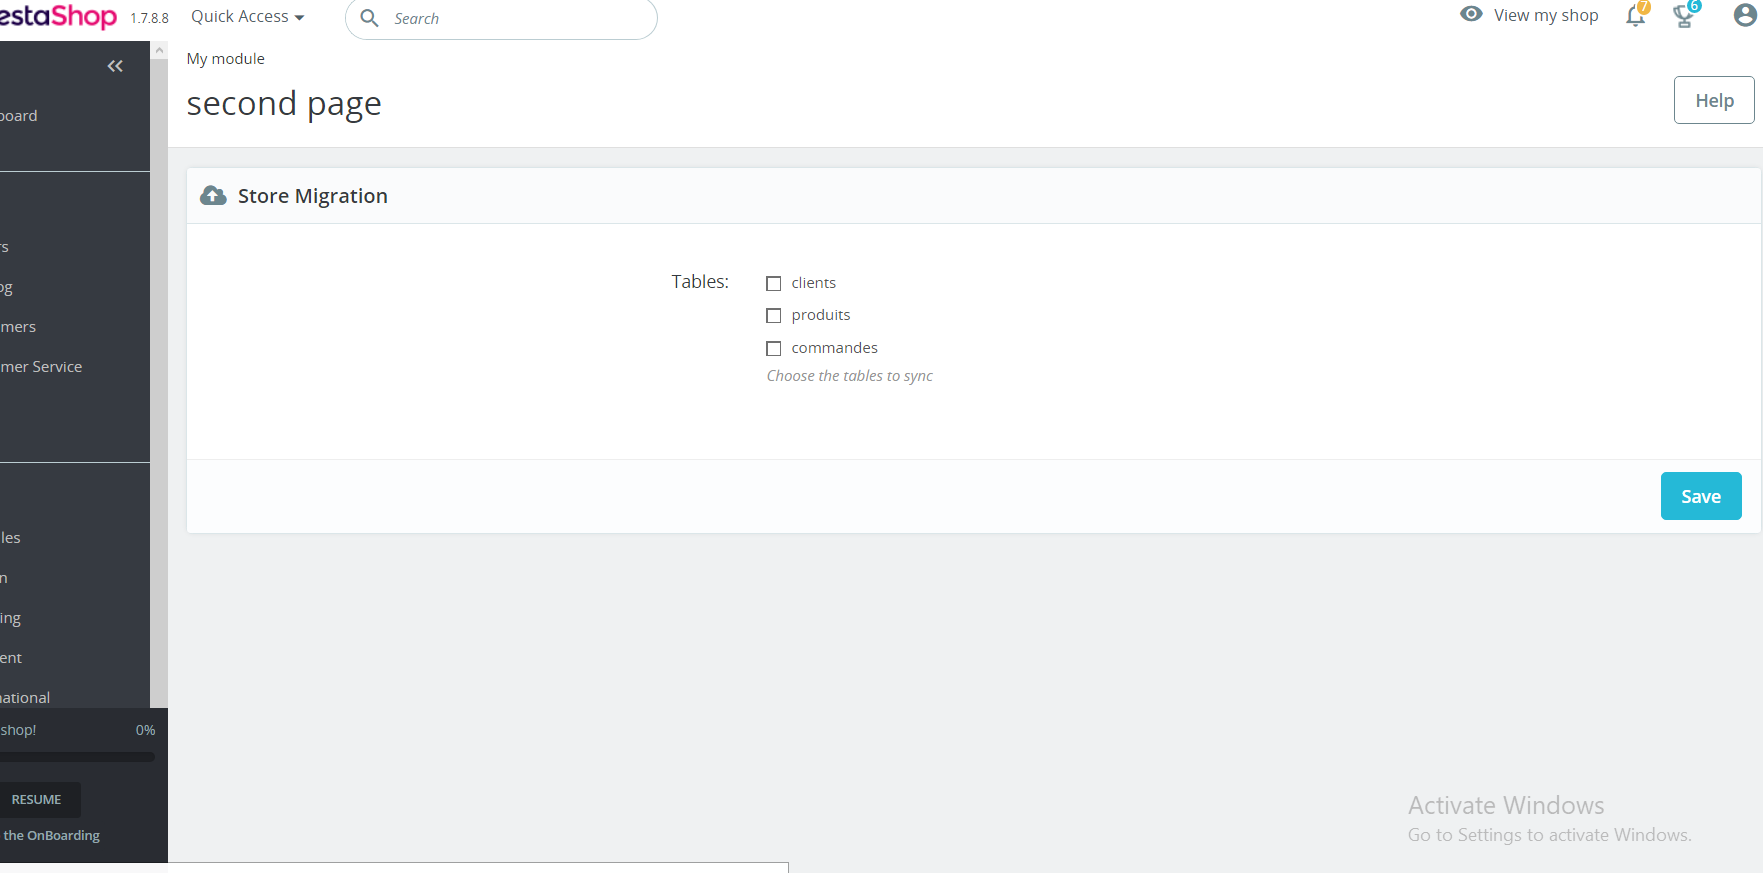
Task: Expand the Quick Access dropdown
Action: [x=248, y=17]
